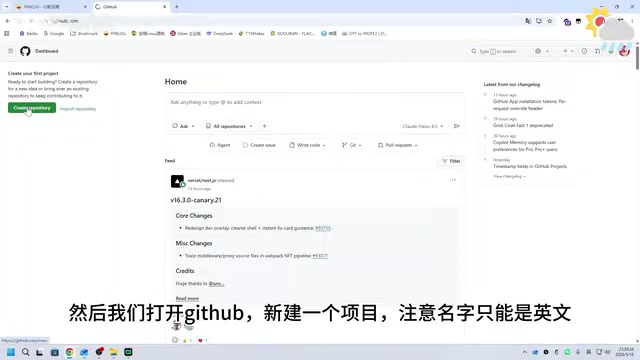This screenshot has height=360, width=640.
Task: Open the user avatar menu
Action: pyautogui.click(x=624, y=51)
